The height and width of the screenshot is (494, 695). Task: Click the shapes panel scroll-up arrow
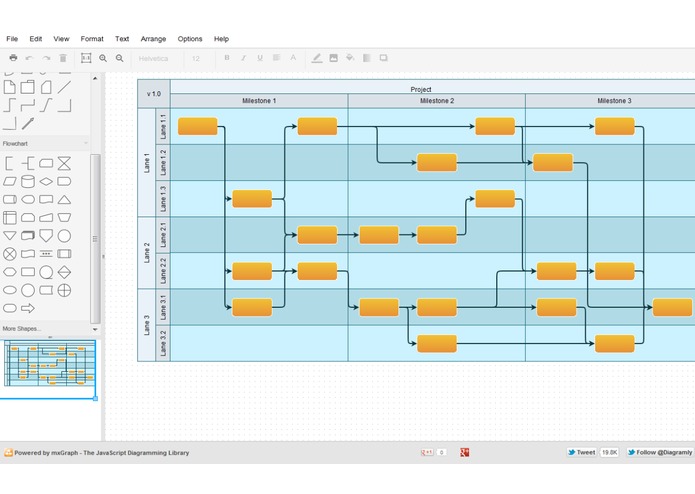[95, 78]
